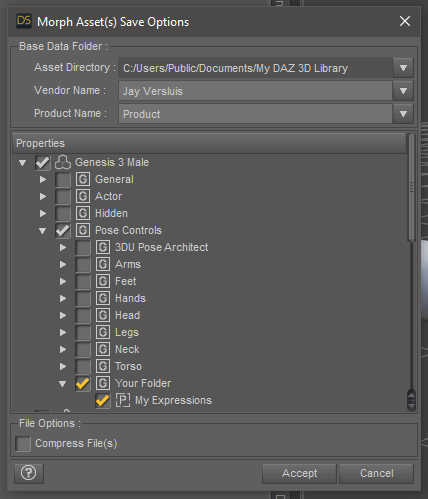Tick the Legs checkbox
This screenshot has height=499, width=428.
point(83,333)
